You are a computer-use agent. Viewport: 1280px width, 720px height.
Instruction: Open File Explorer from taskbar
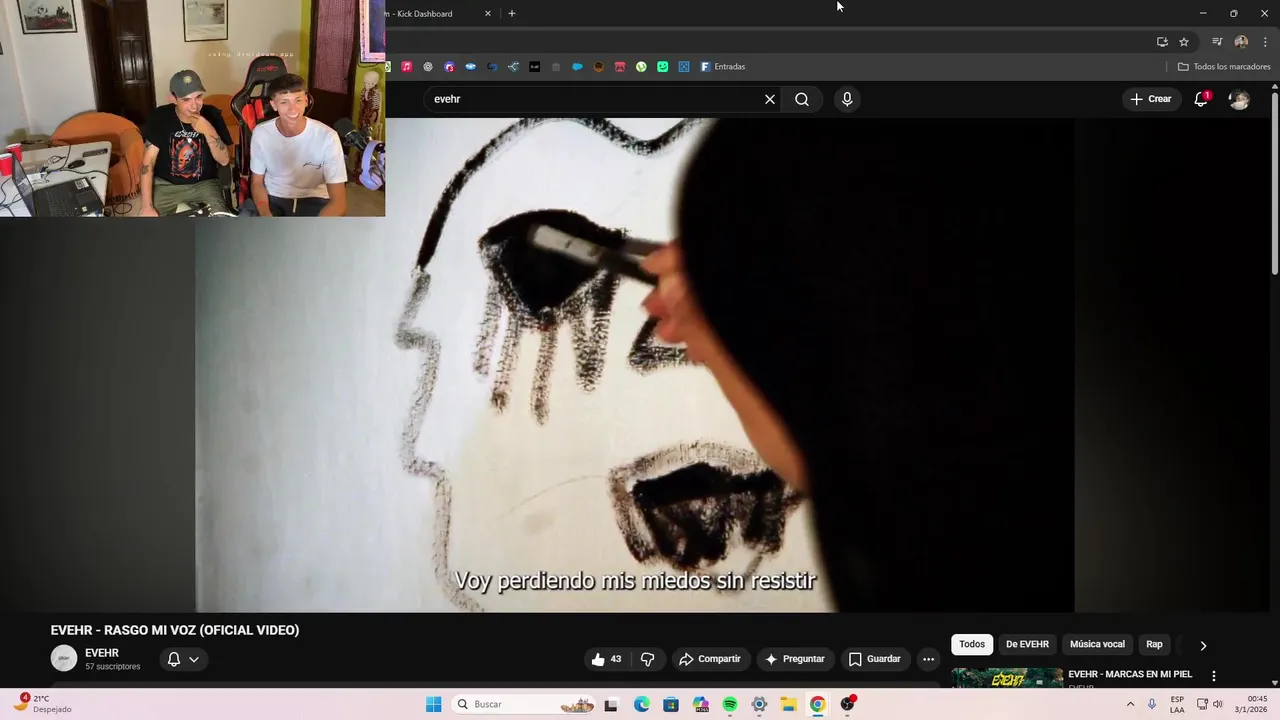[x=788, y=704]
